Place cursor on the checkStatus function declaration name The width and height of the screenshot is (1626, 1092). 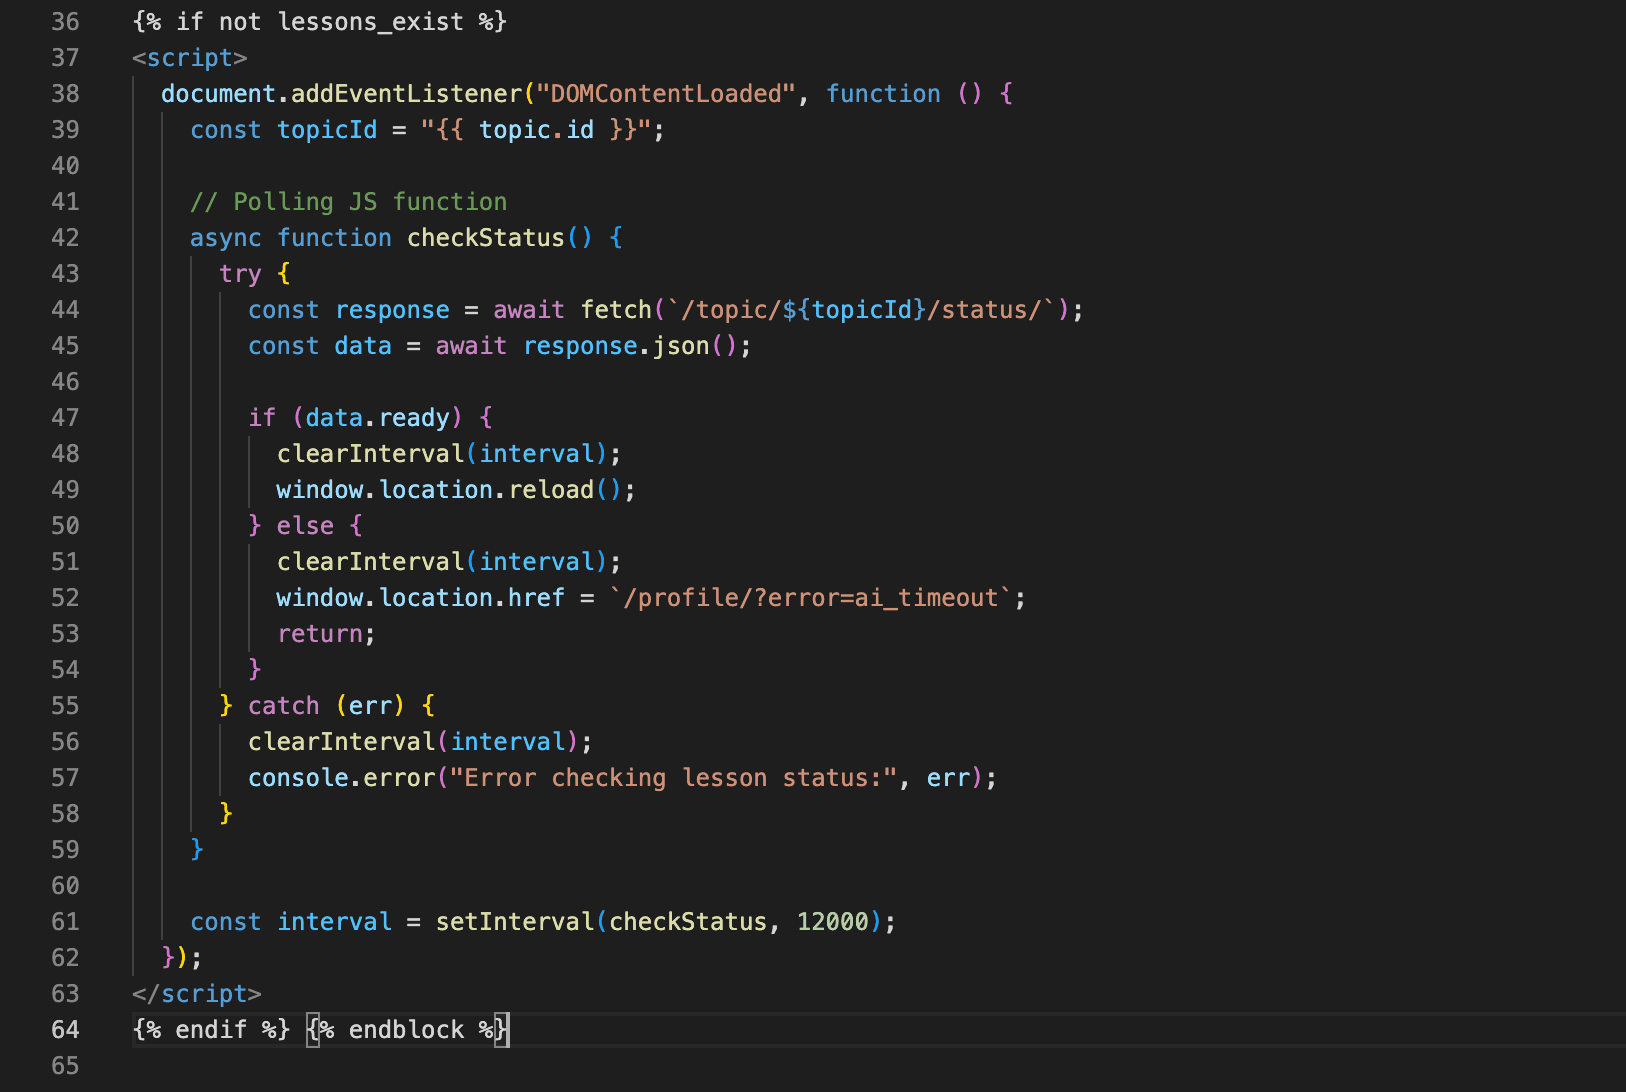click(485, 238)
